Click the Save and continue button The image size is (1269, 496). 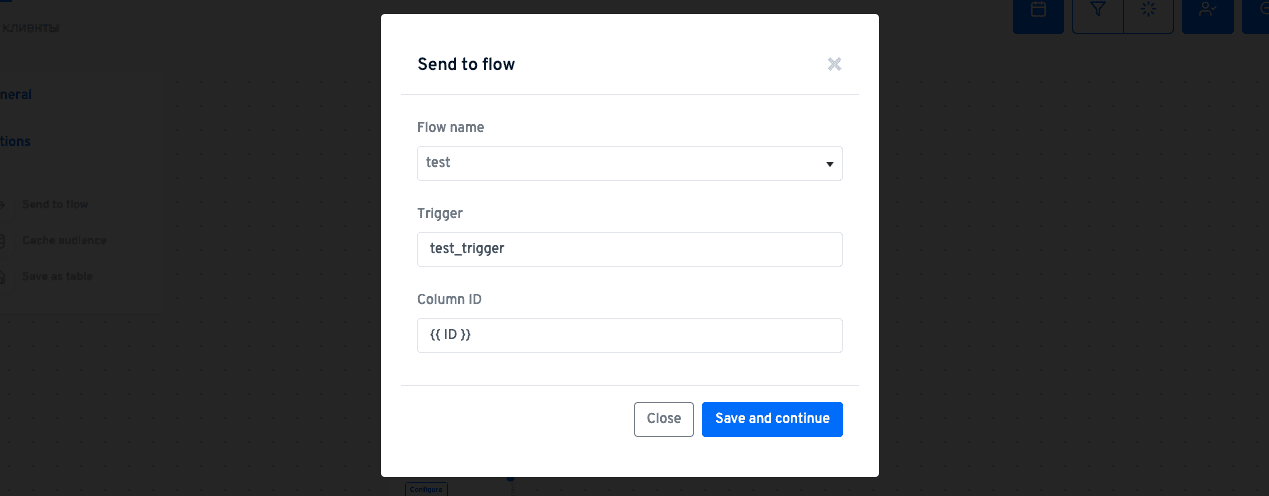click(x=772, y=419)
